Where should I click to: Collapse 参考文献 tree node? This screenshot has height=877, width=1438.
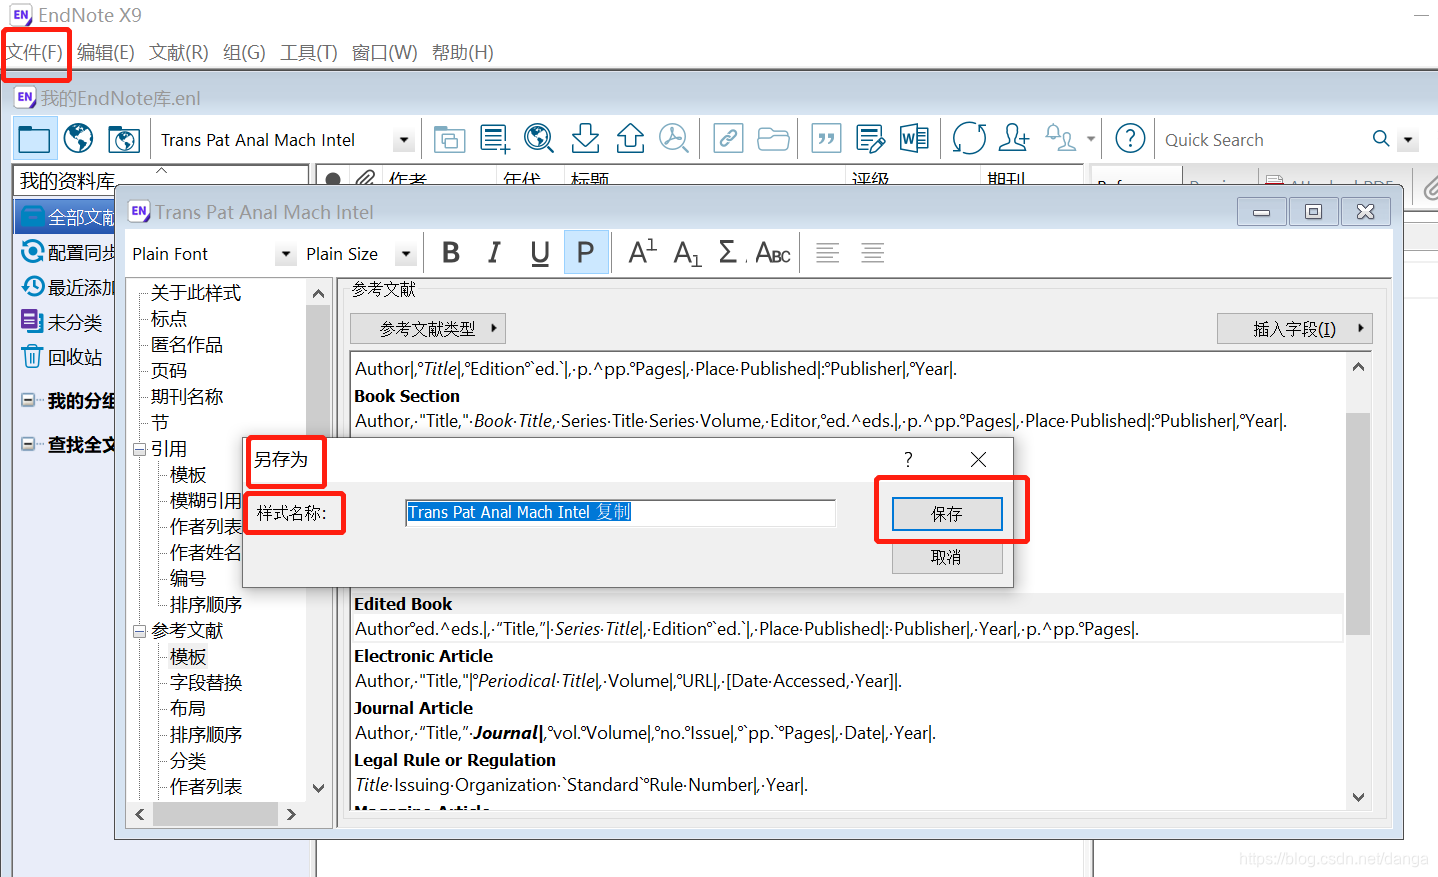tap(140, 631)
